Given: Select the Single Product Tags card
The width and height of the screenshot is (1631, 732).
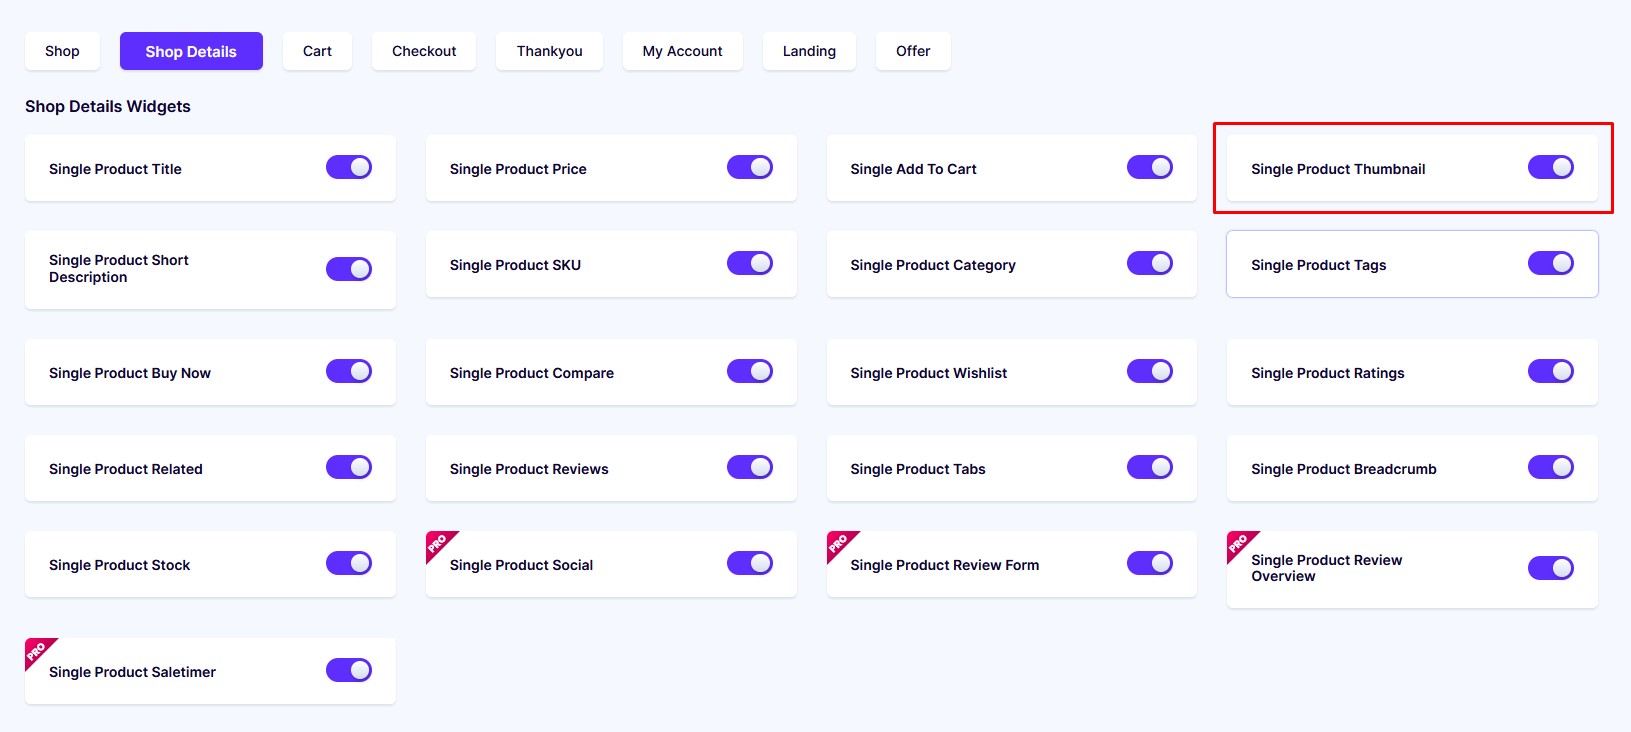Looking at the screenshot, I should 1412,264.
